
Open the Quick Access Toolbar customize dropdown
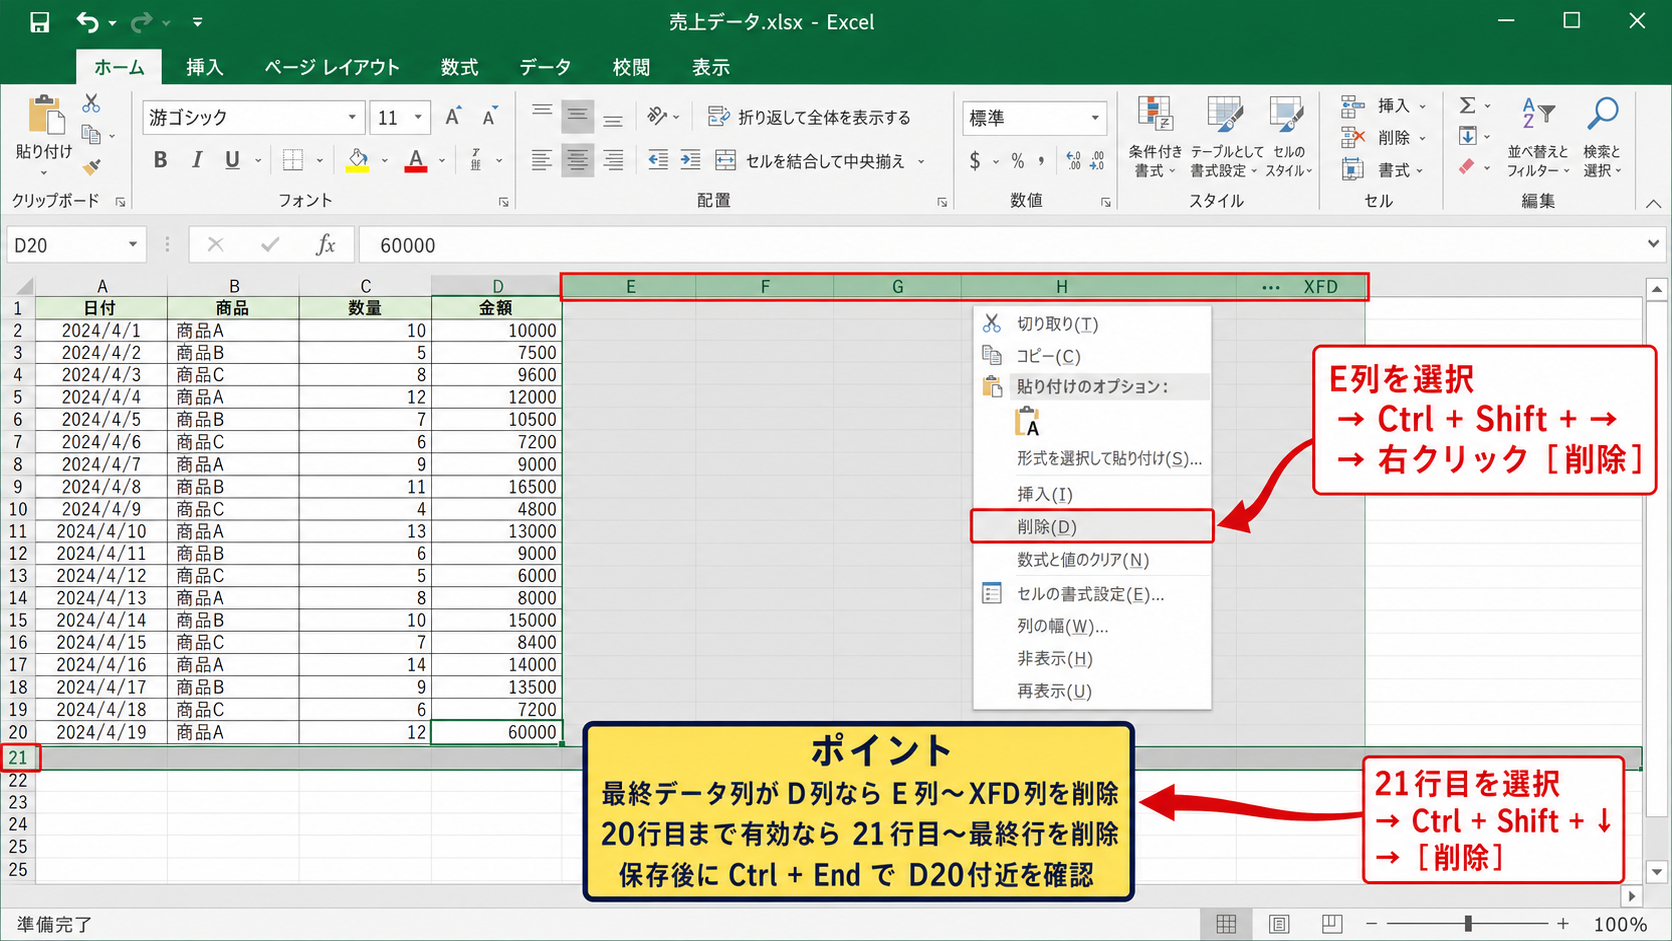(197, 22)
